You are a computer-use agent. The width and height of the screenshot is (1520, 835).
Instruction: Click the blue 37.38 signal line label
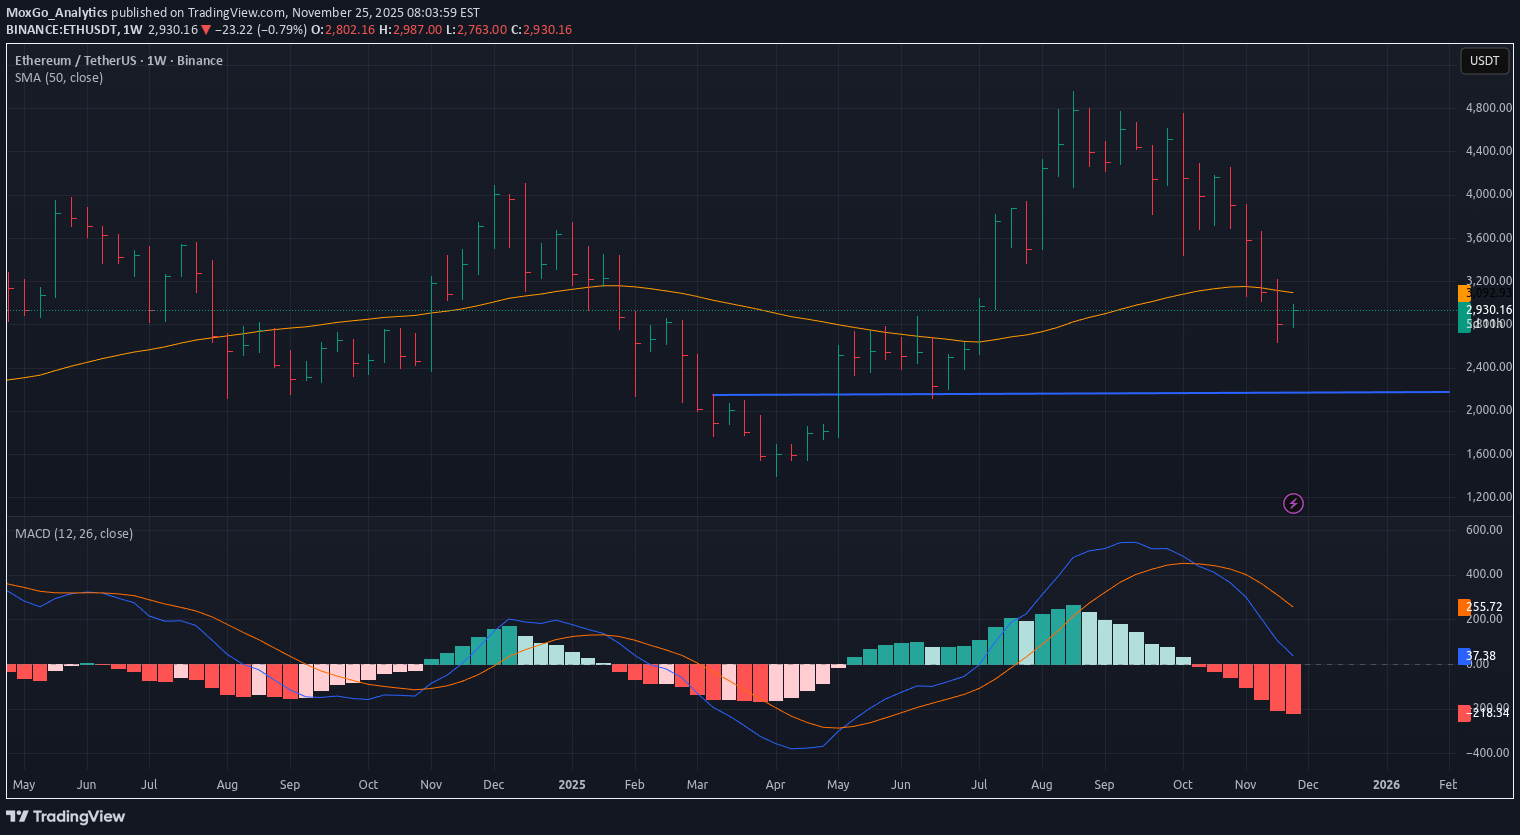point(1483,657)
